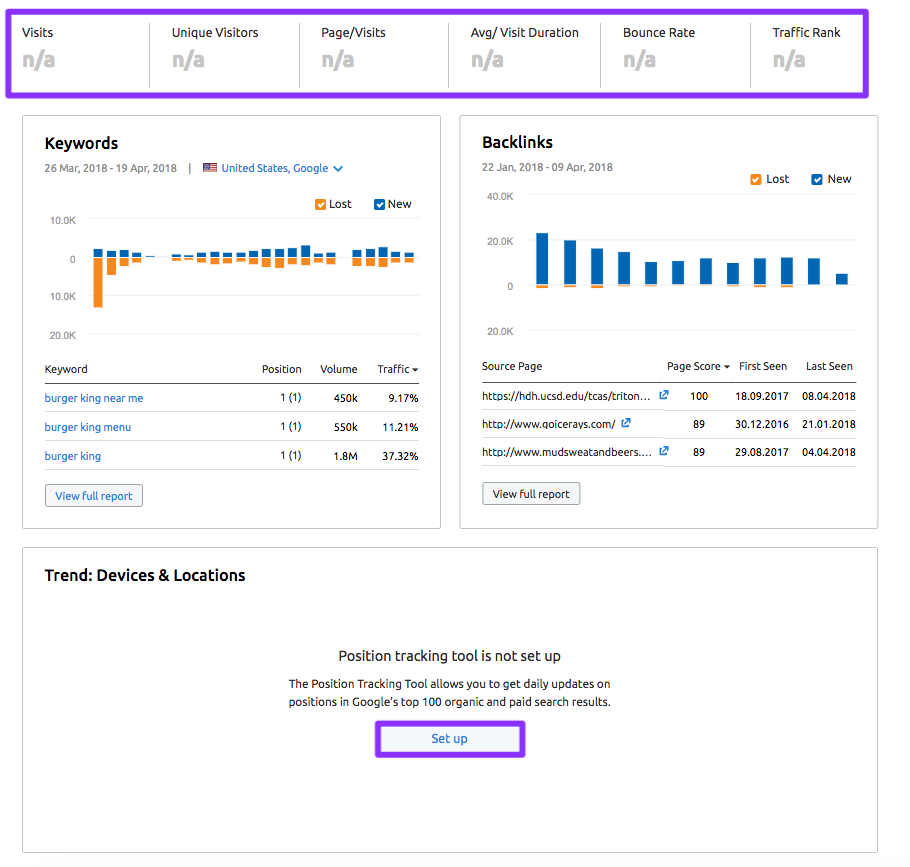
Task: Click the tallest orange Lost bar in Keywords chart
Action: [98, 283]
